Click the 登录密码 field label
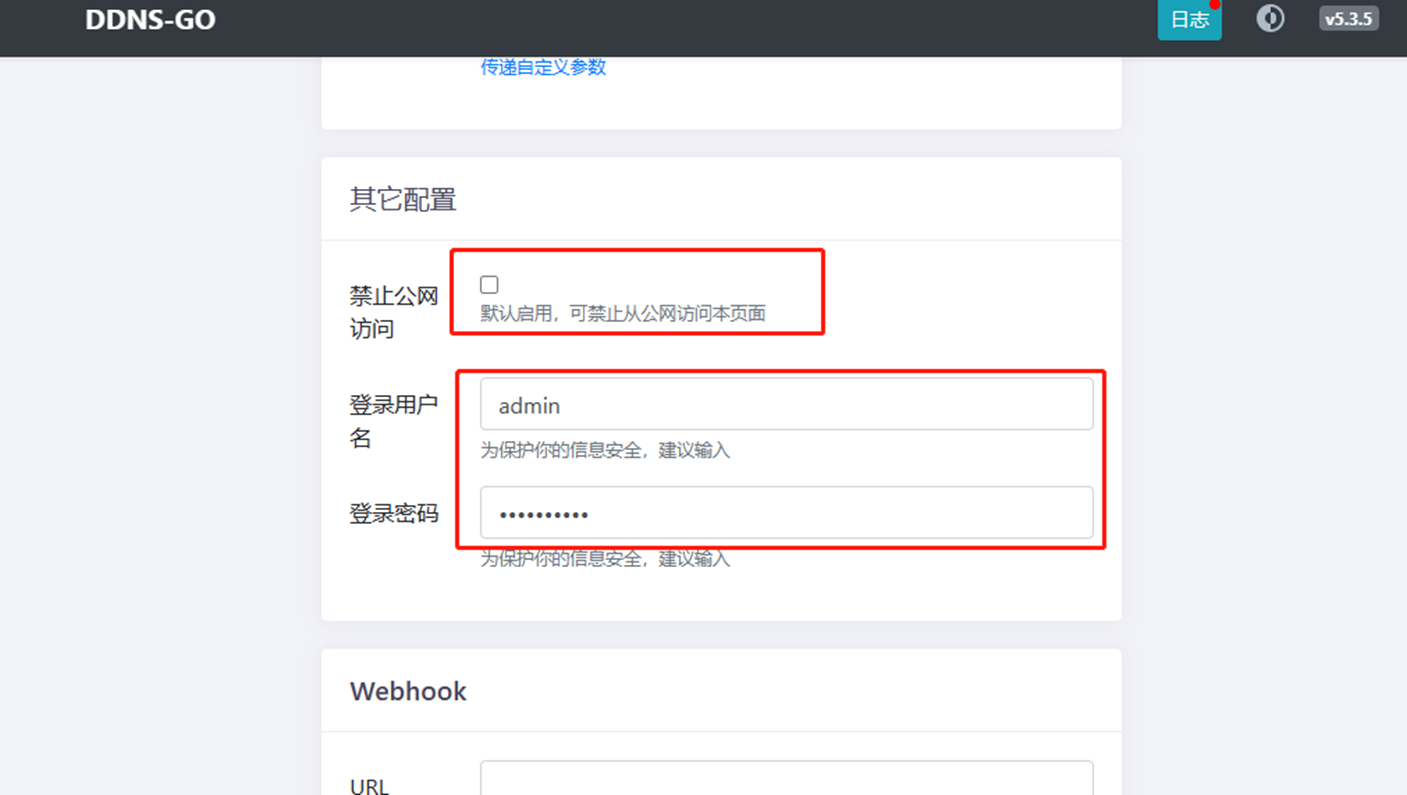The image size is (1407, 795). [393, 514]
